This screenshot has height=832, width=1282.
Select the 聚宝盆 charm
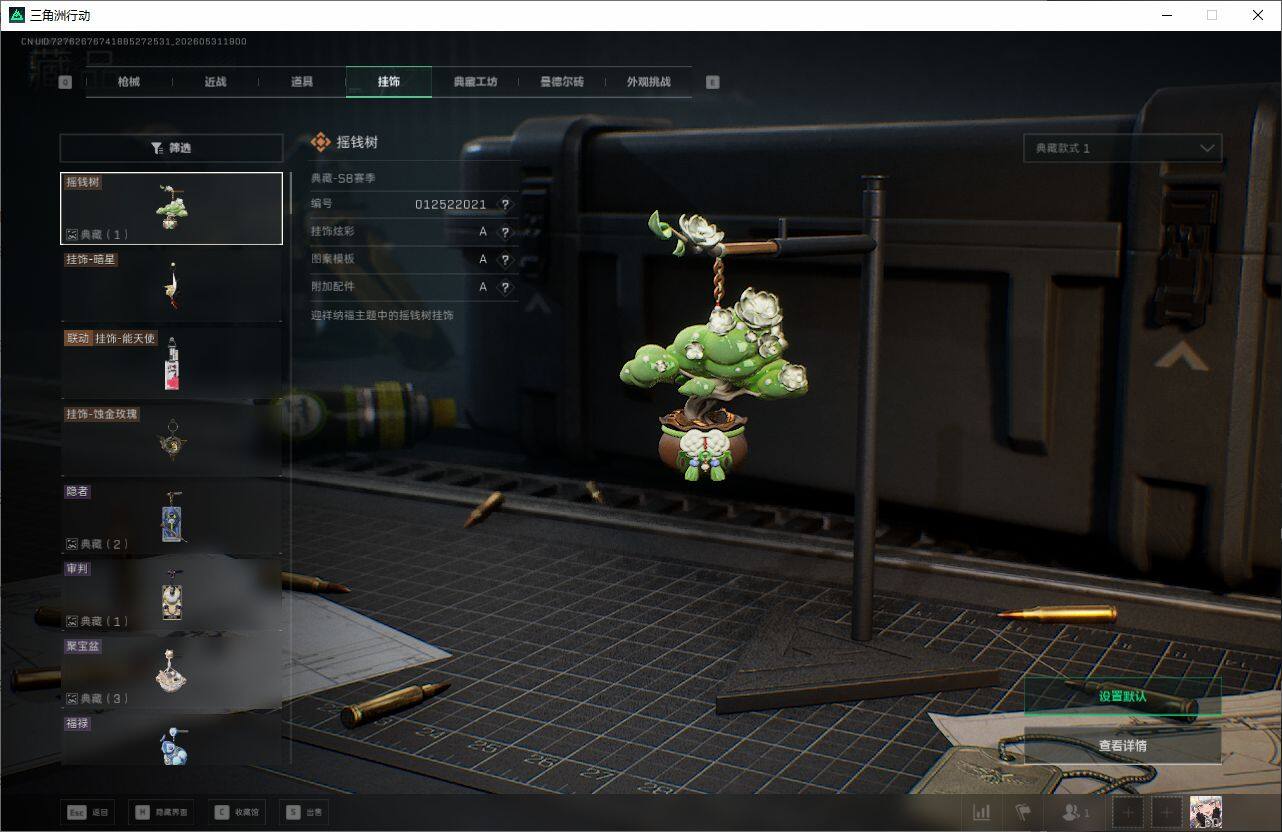171,672
